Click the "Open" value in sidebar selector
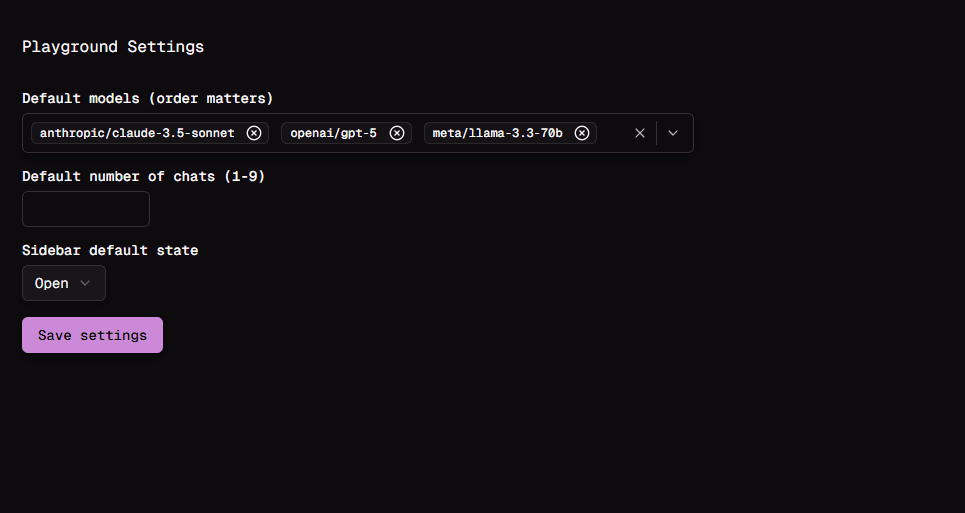 (x=51, y=283)
